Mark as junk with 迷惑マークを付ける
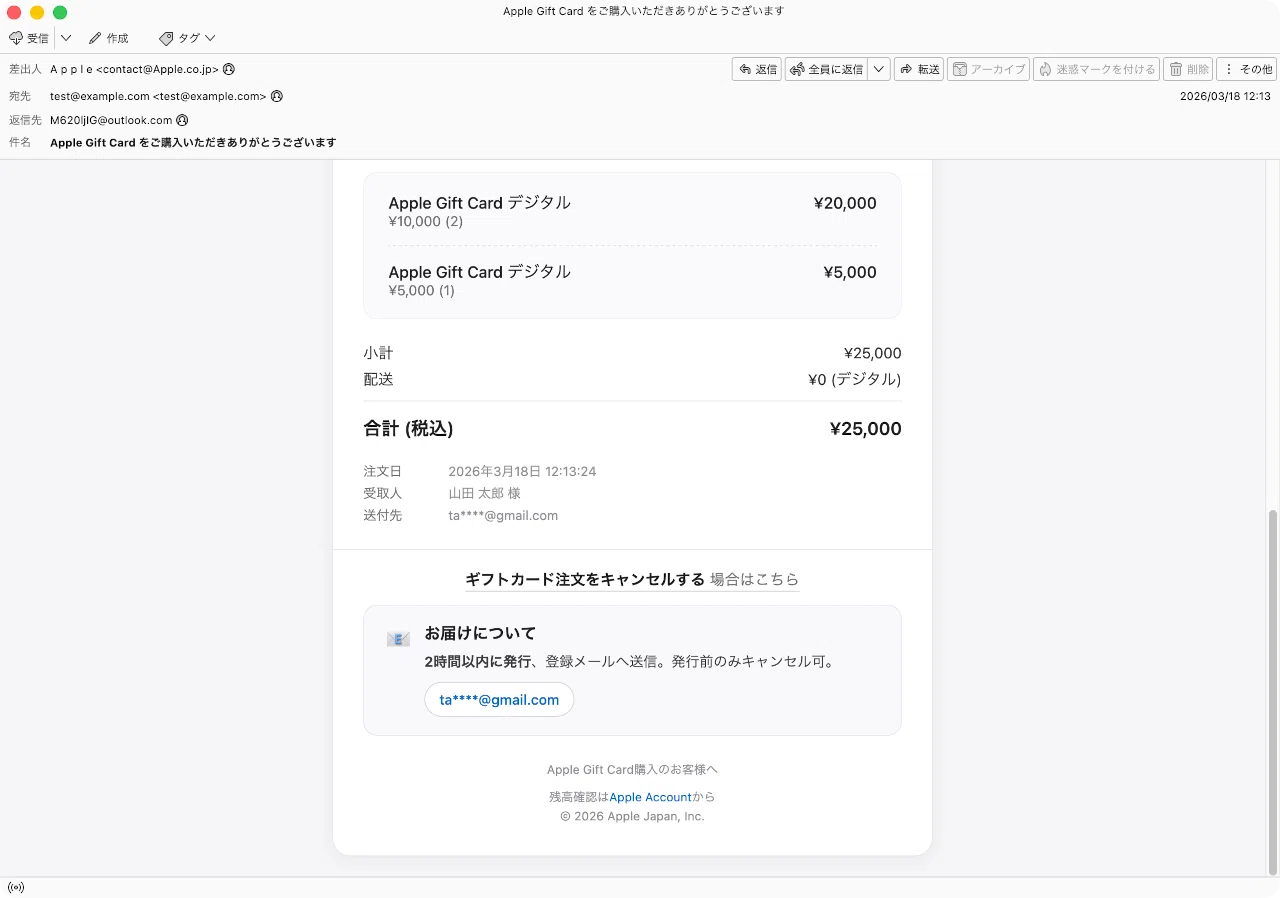1280x898 pixels. 1097,69
